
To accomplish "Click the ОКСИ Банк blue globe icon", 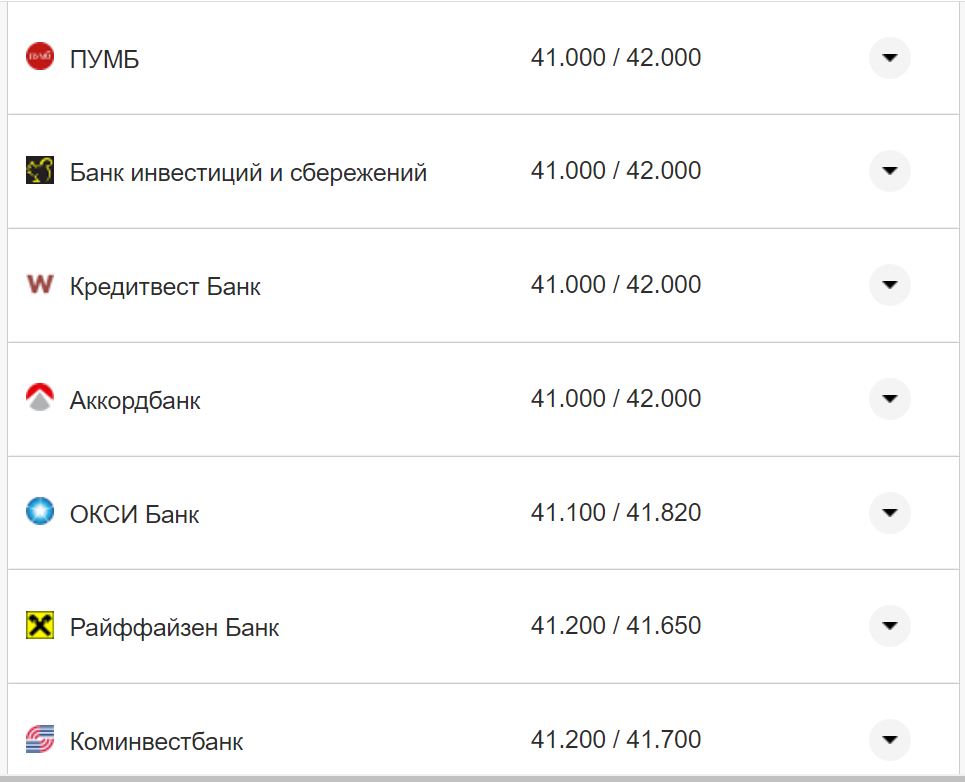I will point(38,513).
